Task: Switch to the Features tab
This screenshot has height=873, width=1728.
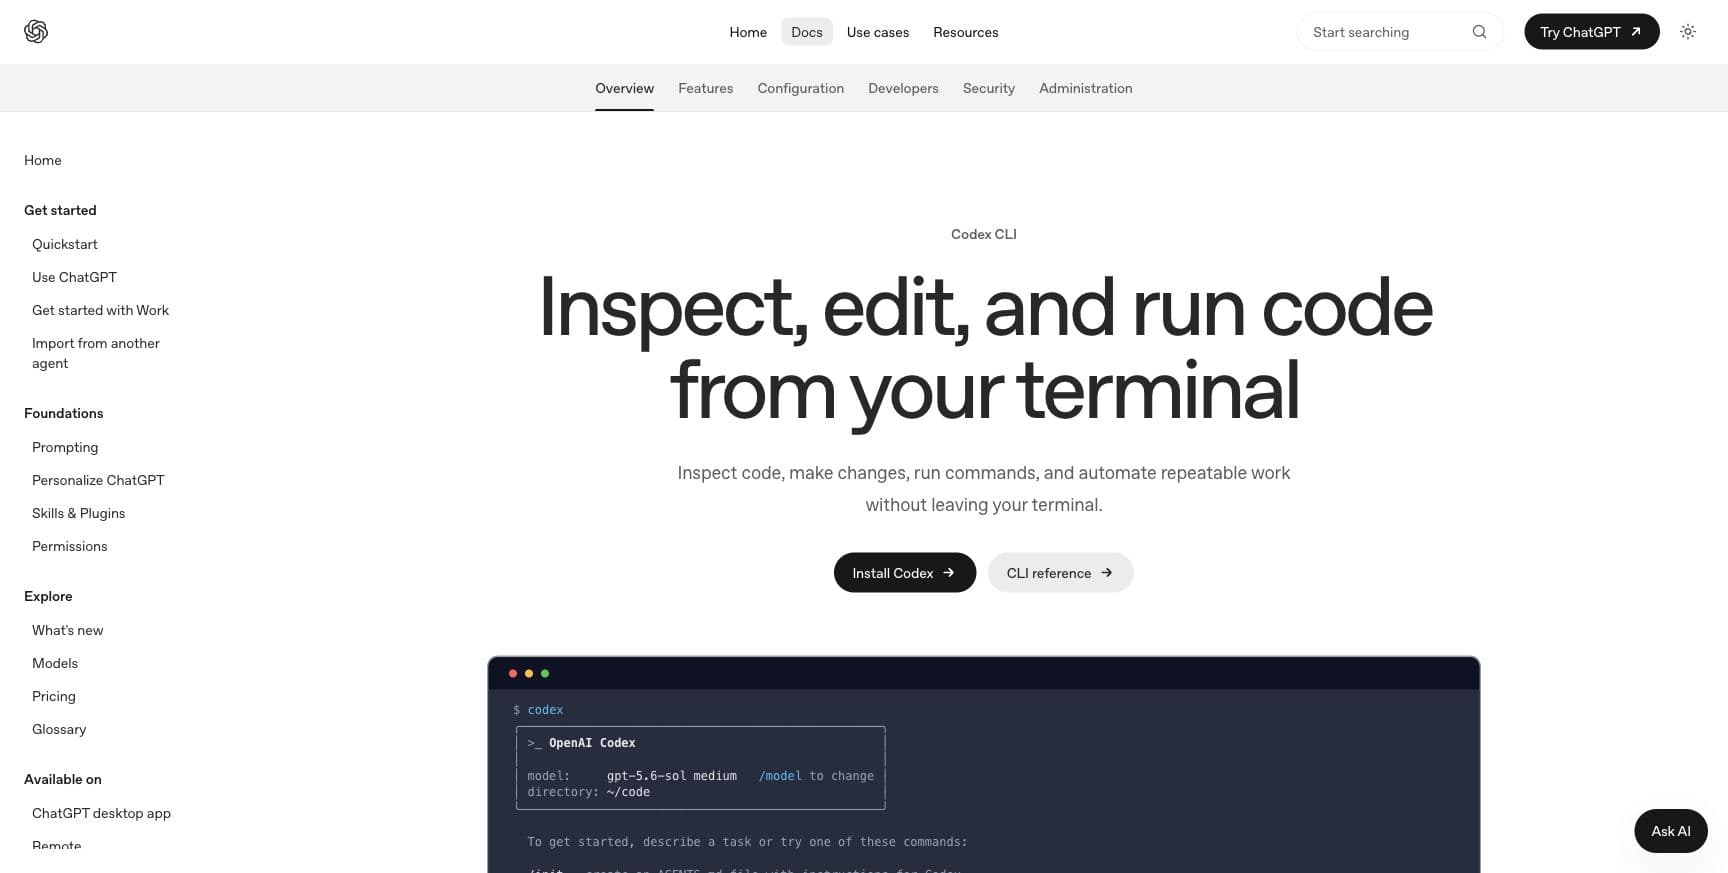Action: (706, 88)
